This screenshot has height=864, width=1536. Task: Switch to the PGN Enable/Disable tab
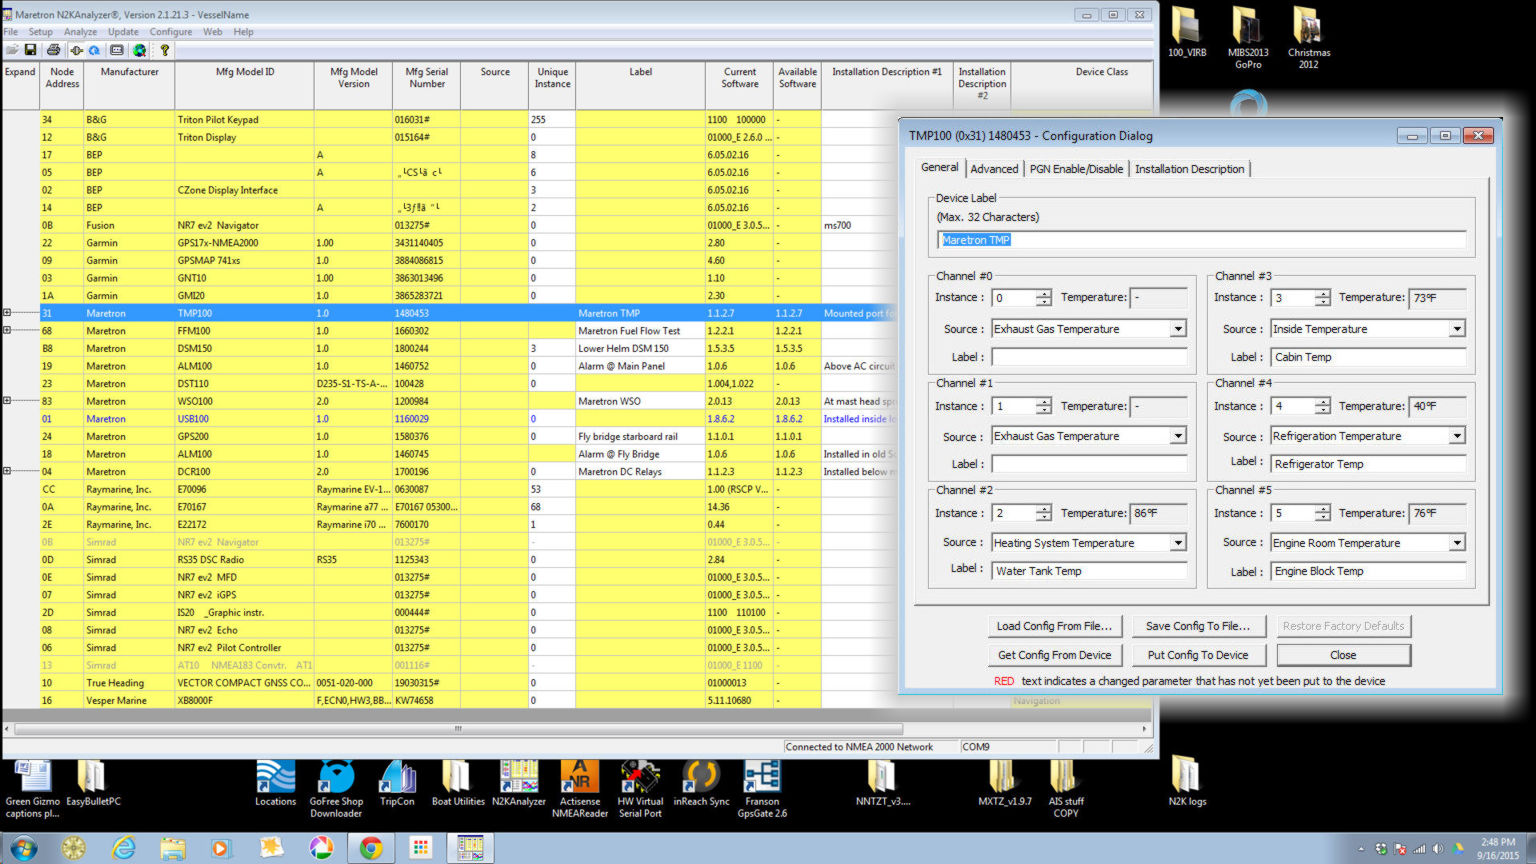coord(1076,169)
